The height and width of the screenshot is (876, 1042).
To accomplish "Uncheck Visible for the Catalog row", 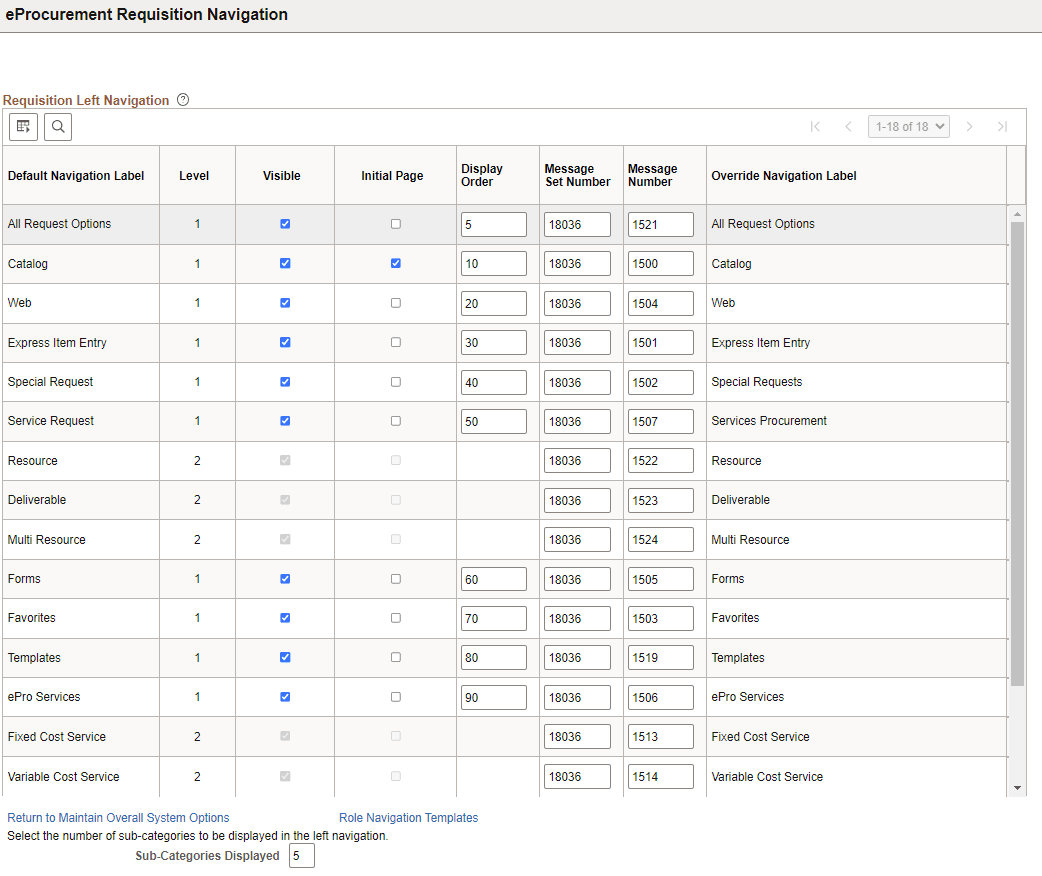I will click(x=283, y=263).
